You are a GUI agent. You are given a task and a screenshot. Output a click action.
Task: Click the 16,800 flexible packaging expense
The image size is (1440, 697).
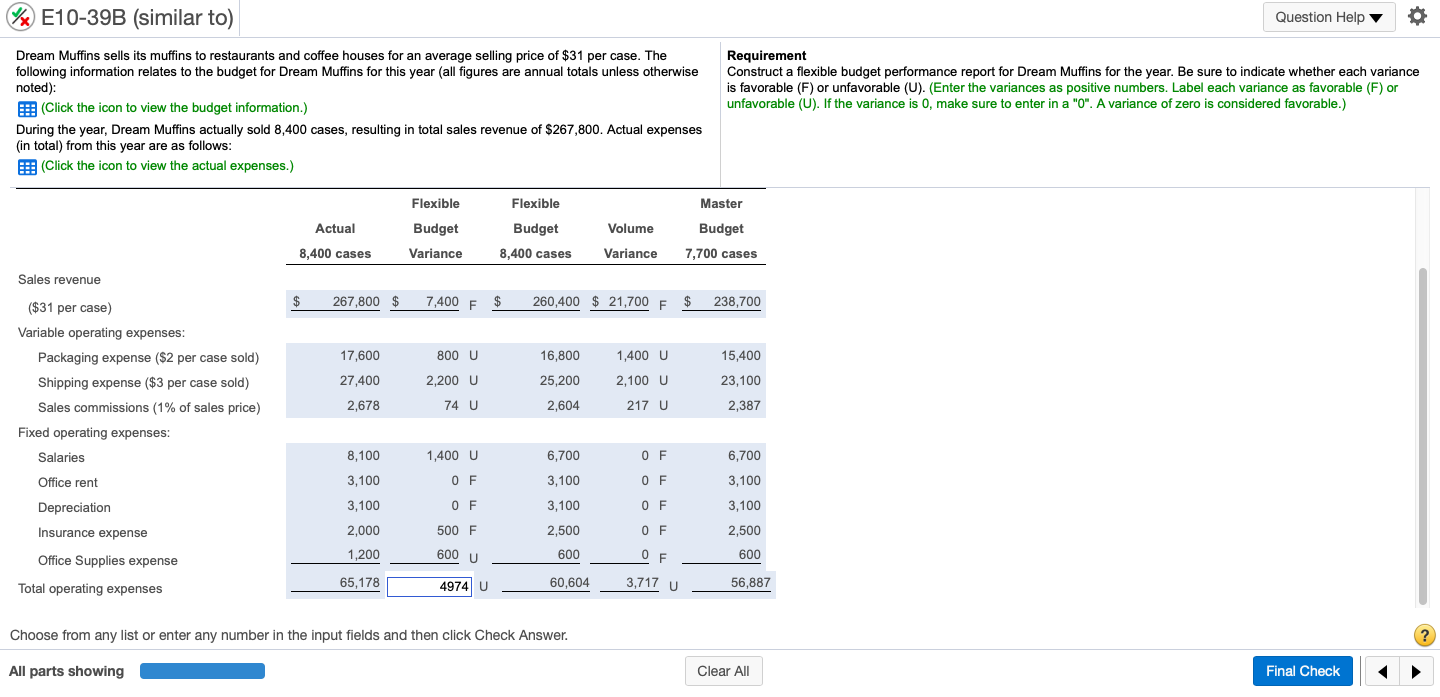click(x=560, y=356)
